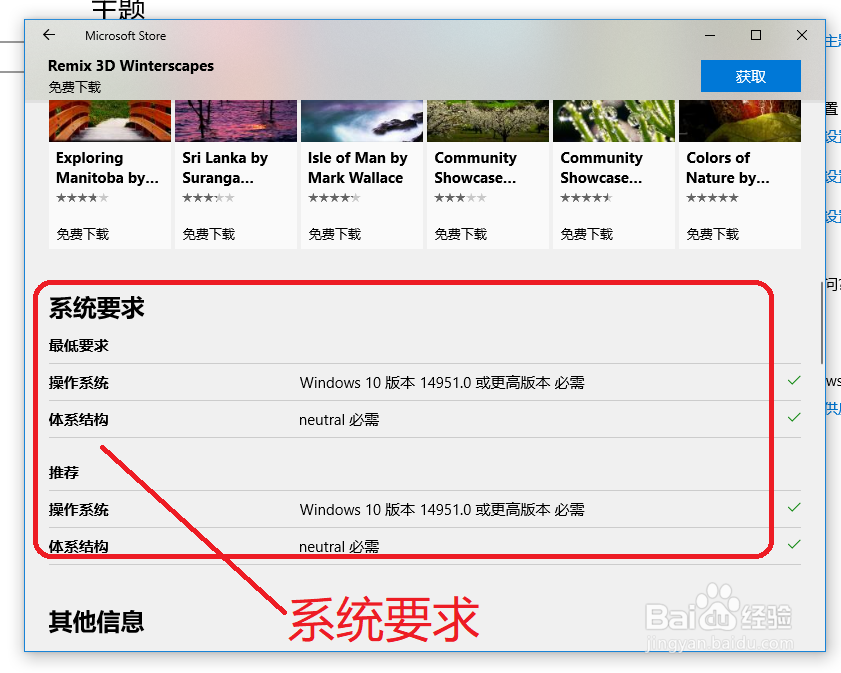Close the Microsoft Store window

coord(802,35)
